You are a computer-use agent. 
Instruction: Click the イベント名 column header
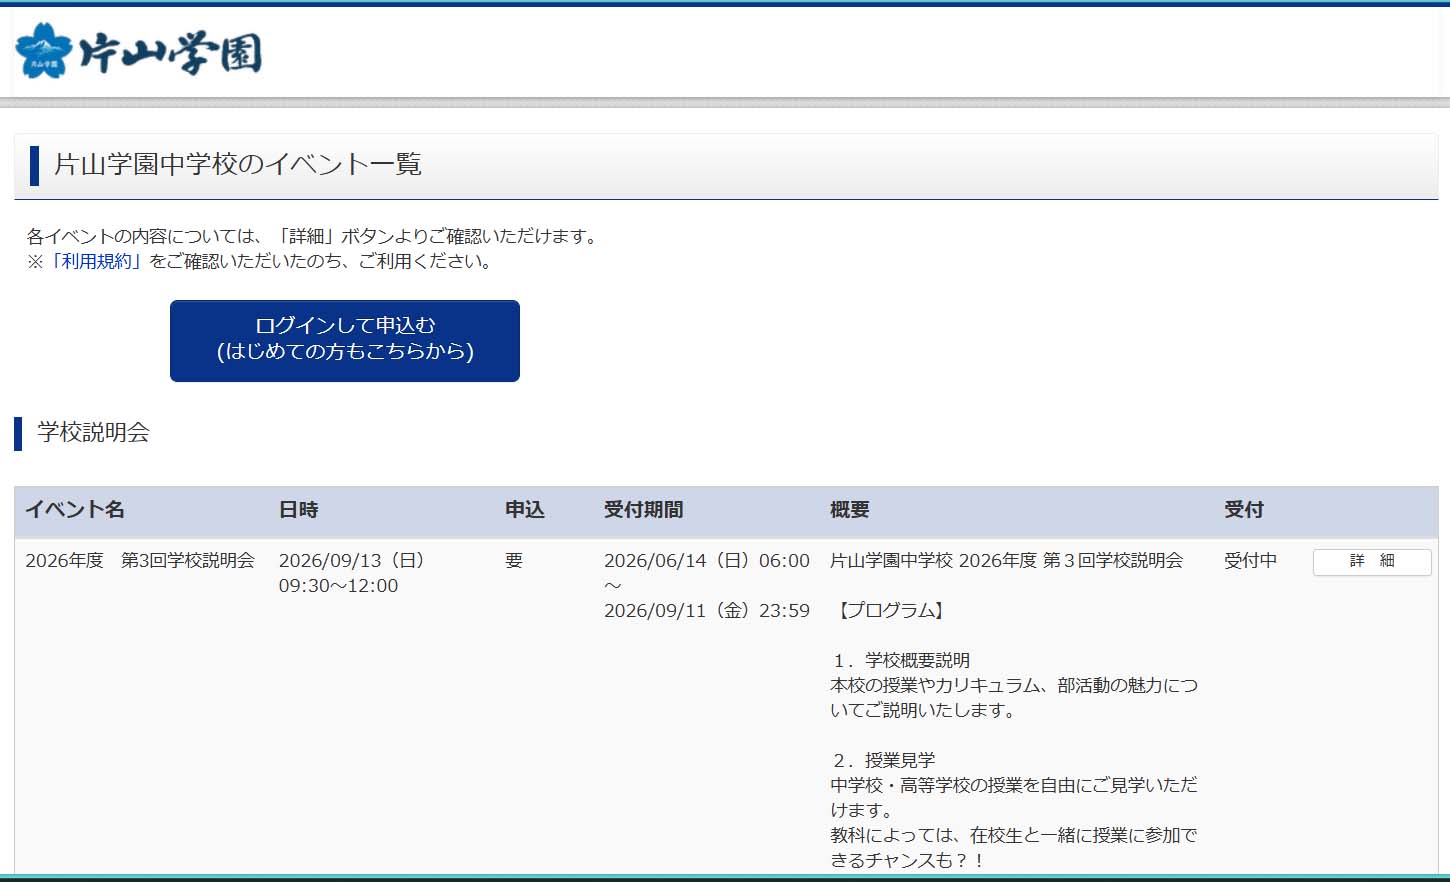tap(75, 510)
